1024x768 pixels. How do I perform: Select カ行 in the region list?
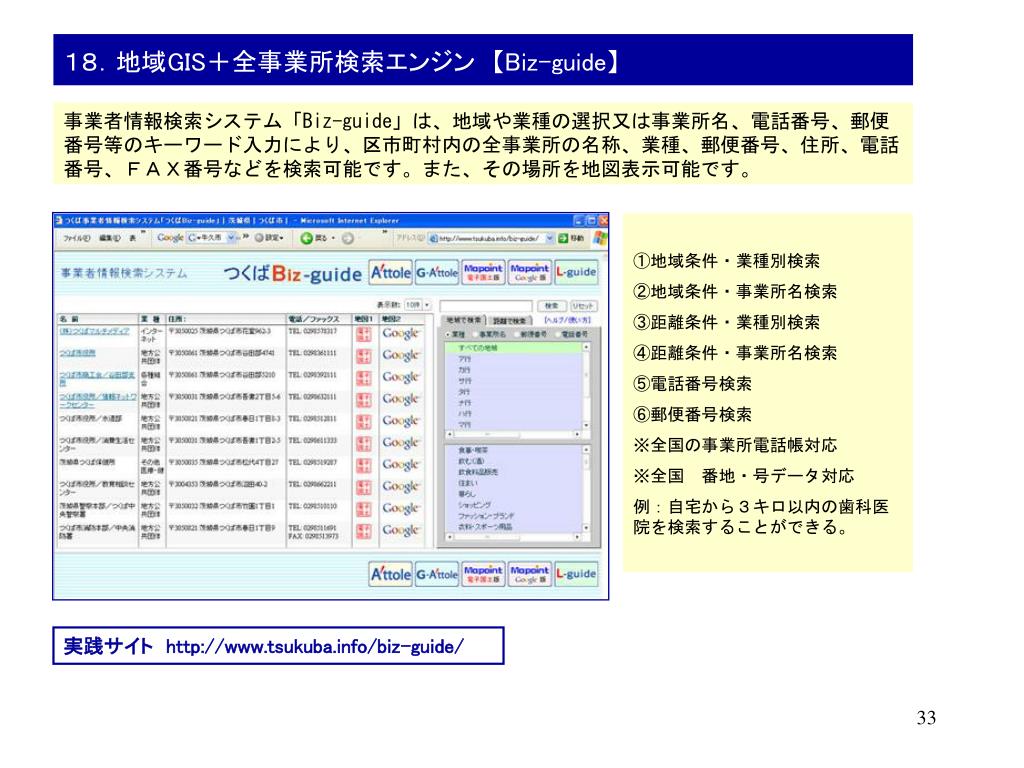point(464,370)
